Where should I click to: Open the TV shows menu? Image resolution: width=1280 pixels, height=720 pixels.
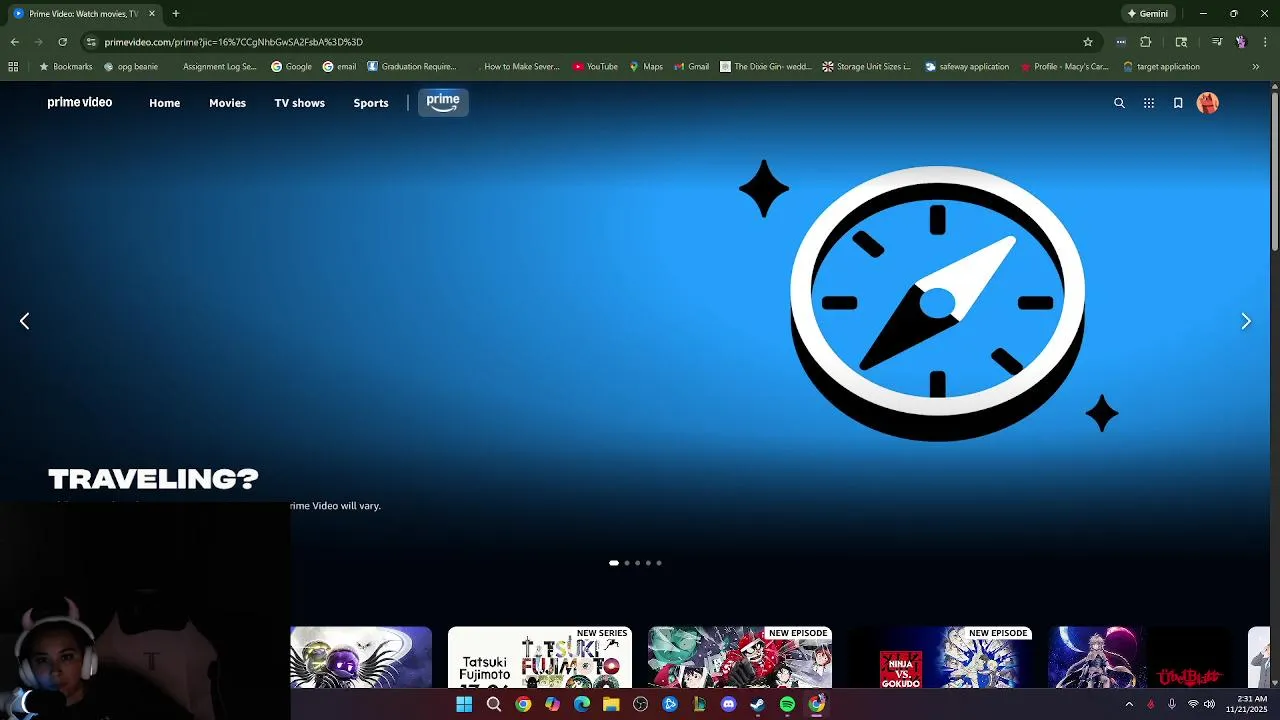coord(300,103)
